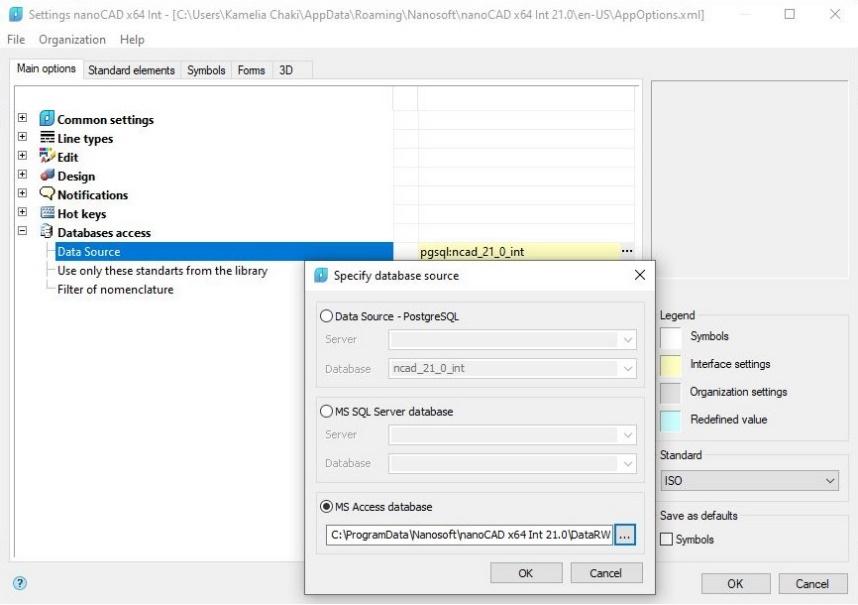Collapse the Databases access tree node

[22, 232]
